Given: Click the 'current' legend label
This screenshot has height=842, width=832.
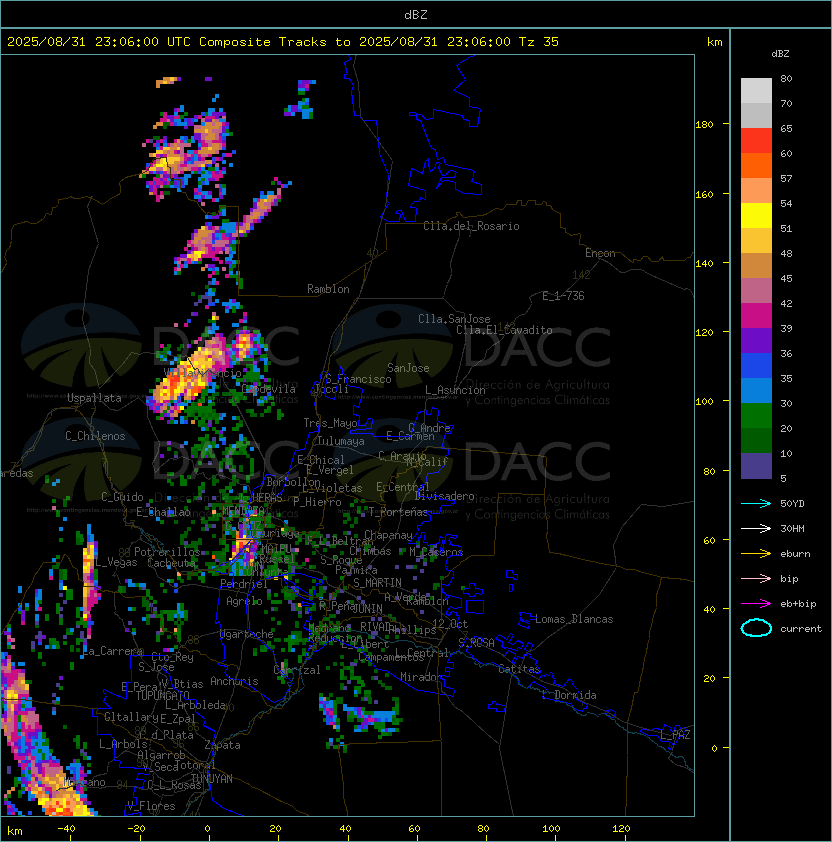Looking at the screenshot, I should coord(801,629).
